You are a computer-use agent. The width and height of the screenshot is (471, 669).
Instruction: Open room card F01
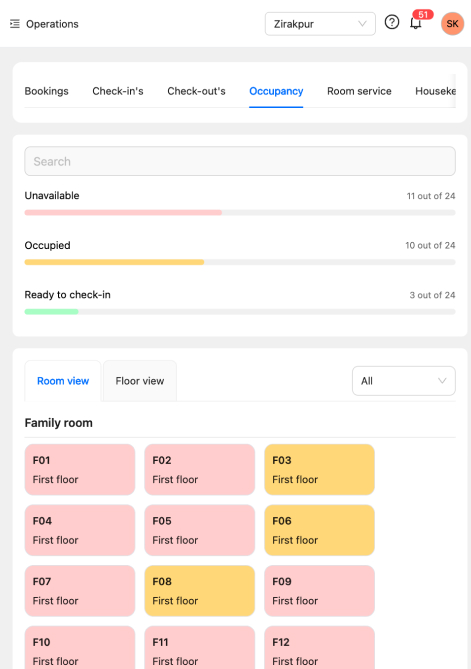click(x=80, y=470)
